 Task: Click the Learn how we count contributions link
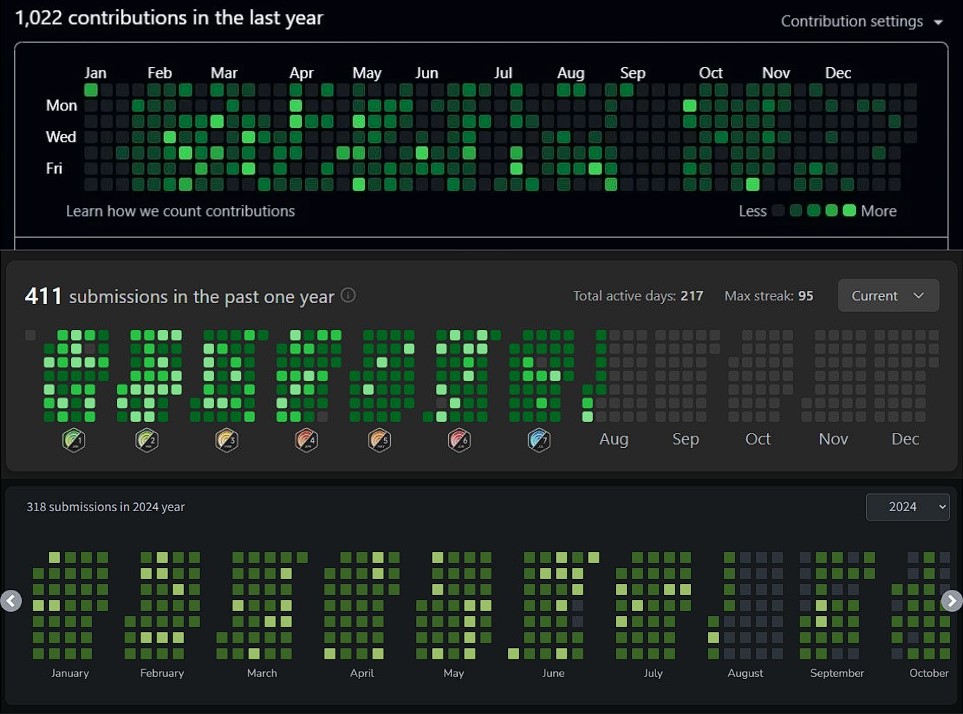coord(181,211)
